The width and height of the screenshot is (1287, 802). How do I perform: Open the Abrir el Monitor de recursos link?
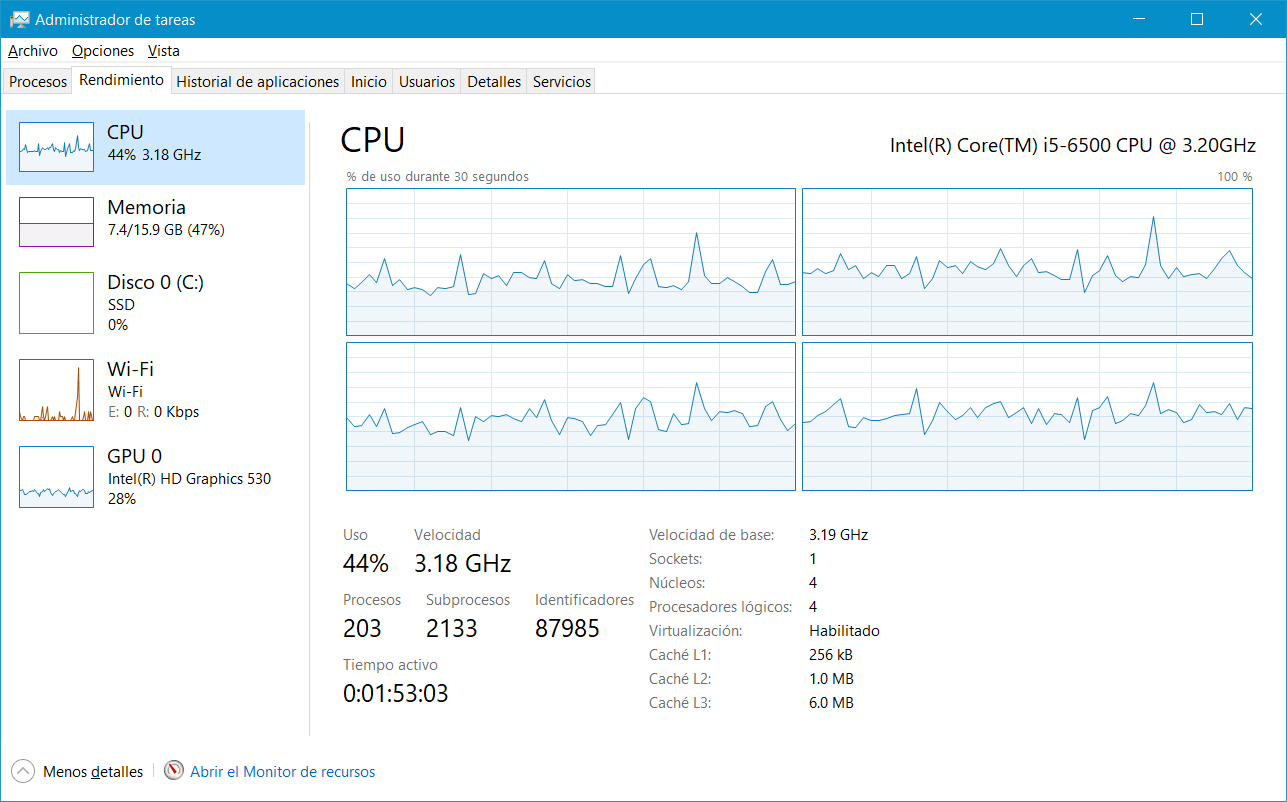point(283,772)
